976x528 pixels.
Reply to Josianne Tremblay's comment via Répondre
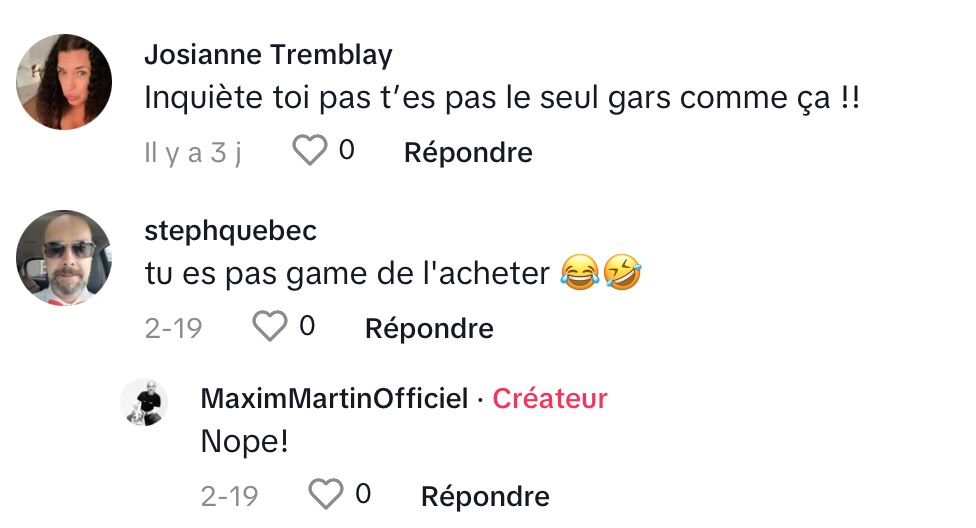pyautogui.click(x=468, y=153)
